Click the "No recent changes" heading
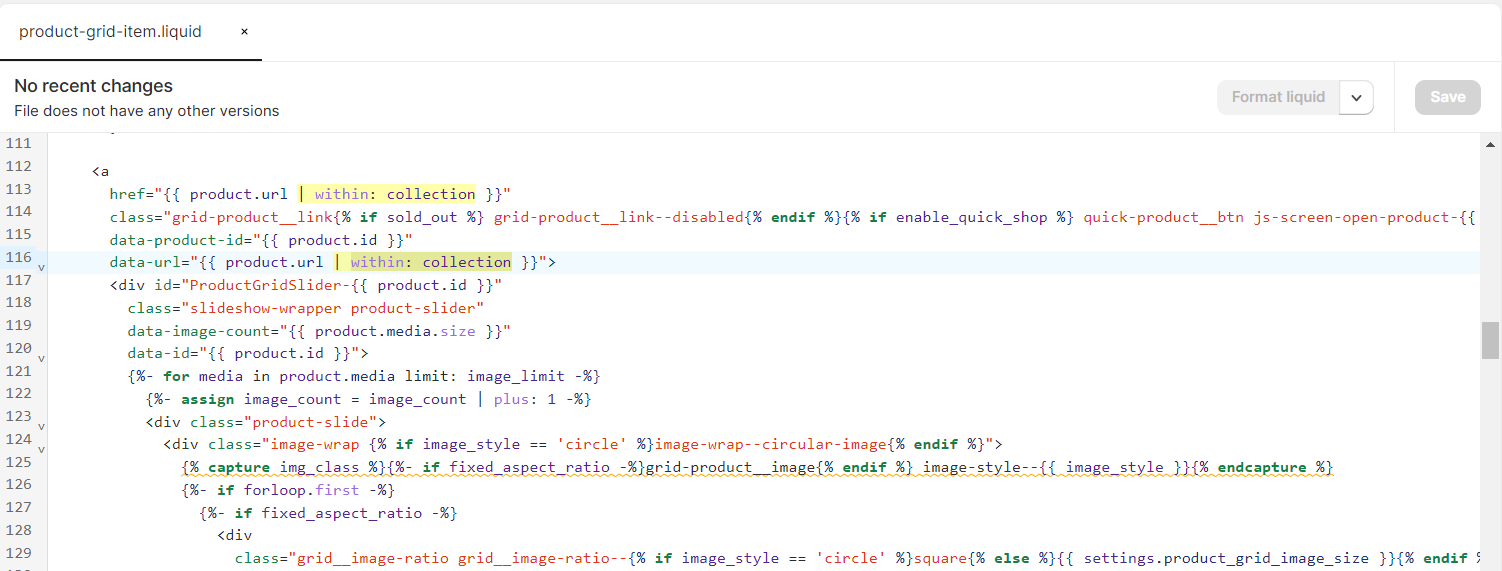The width and height of the screenshot is (1502, 571). click(94, 86)
